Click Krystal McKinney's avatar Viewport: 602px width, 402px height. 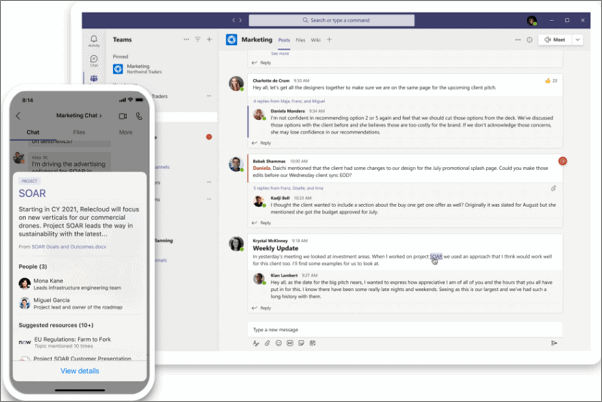(236, 244)
